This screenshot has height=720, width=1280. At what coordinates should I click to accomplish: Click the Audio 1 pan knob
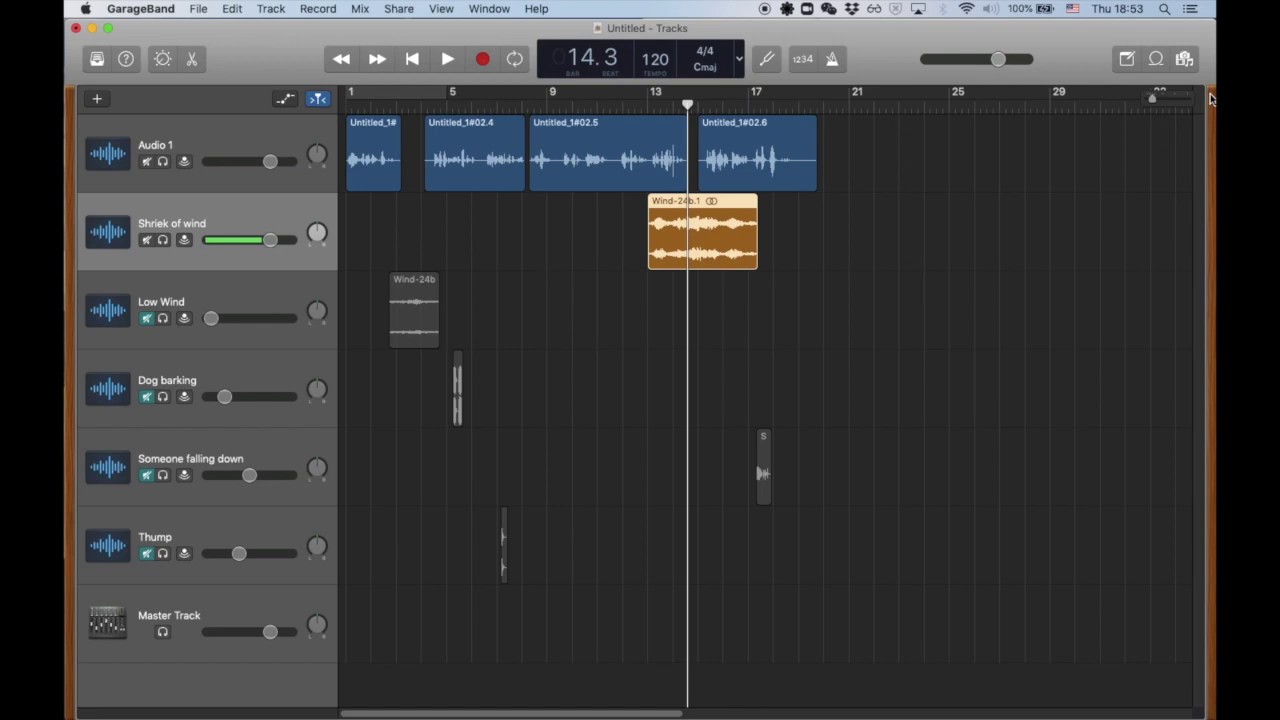pos(317,154)
